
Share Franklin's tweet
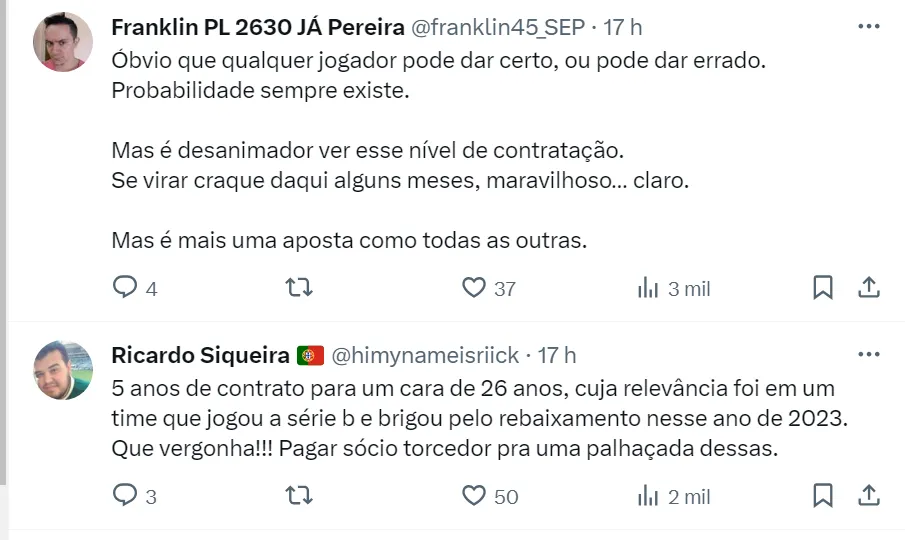(870, 288)
